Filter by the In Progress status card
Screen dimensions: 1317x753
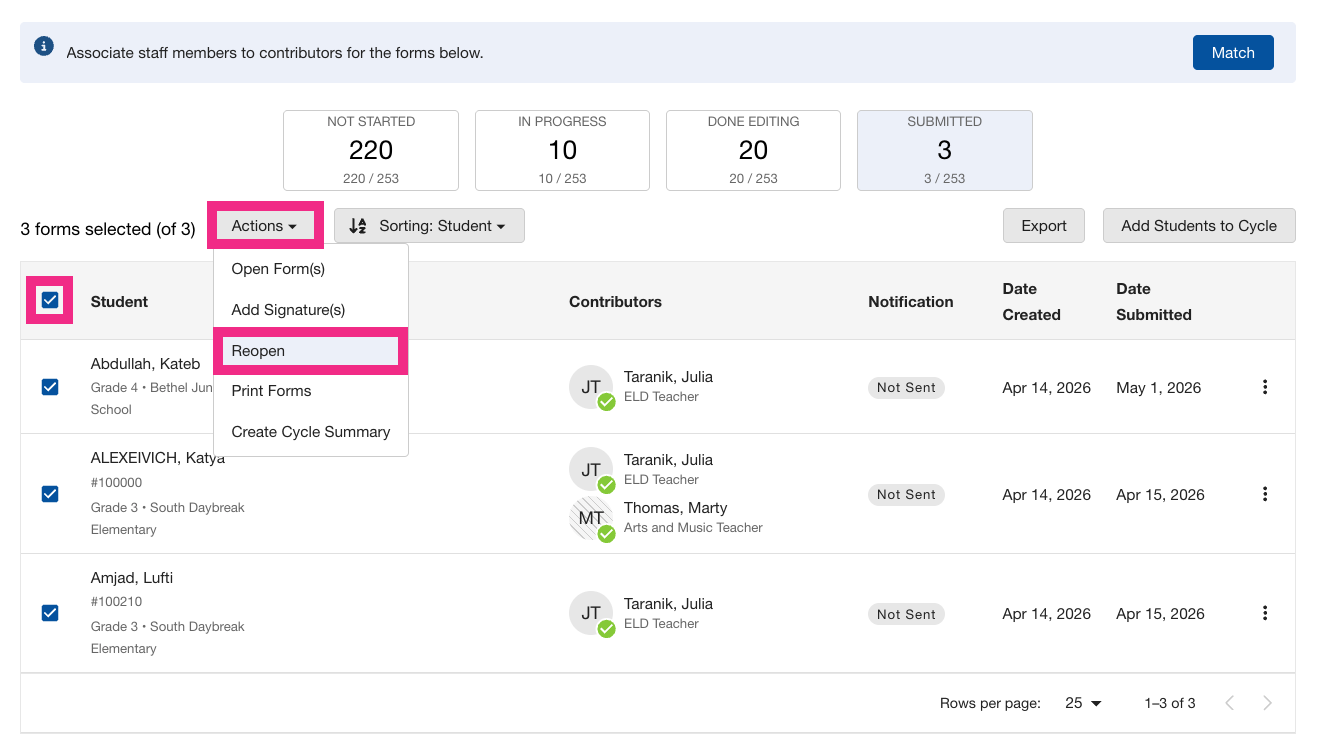tap(562, 150)
